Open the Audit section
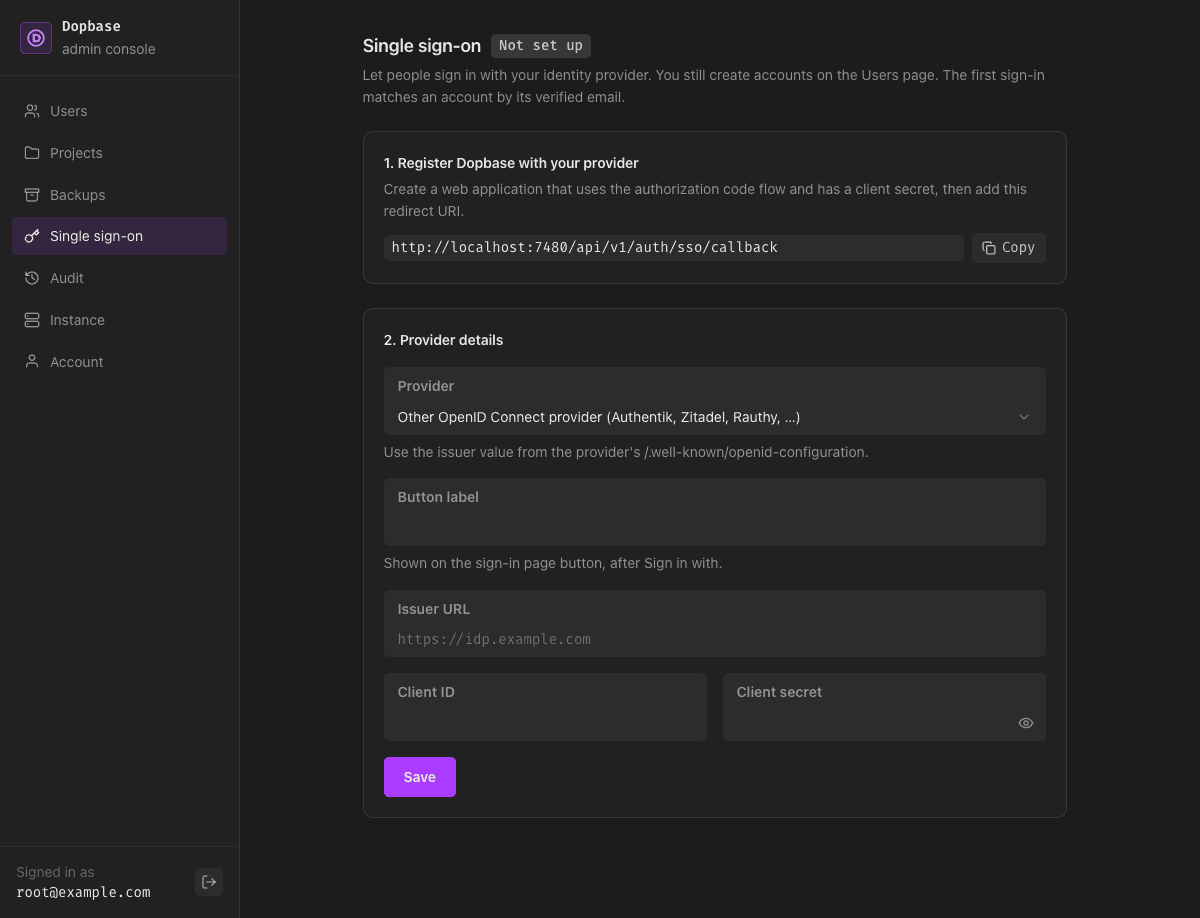The image size is (1200, 918). [120, 278]
